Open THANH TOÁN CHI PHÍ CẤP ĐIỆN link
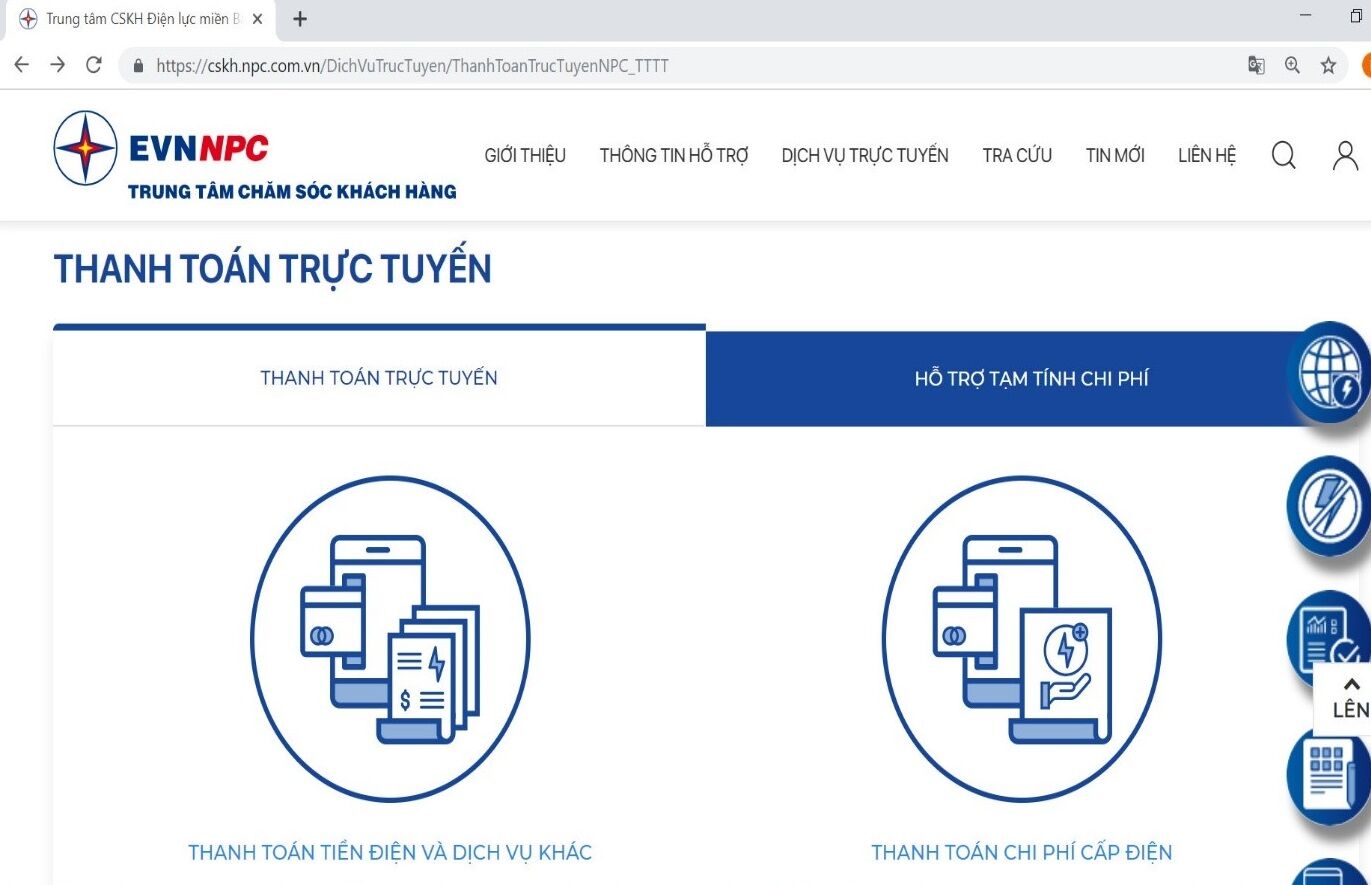Screen dimensions: 1371x885 coord(1021,853)
